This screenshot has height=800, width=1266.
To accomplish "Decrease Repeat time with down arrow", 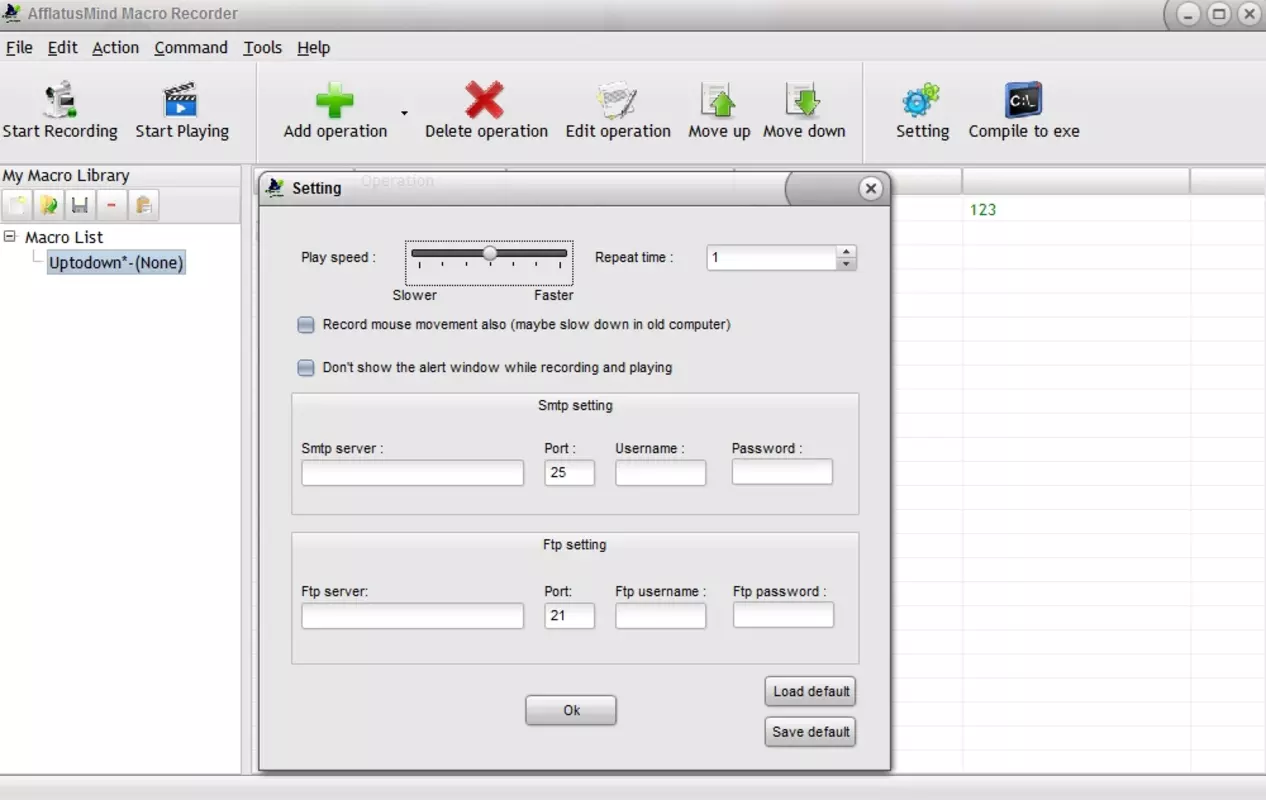I will (846, 264).
